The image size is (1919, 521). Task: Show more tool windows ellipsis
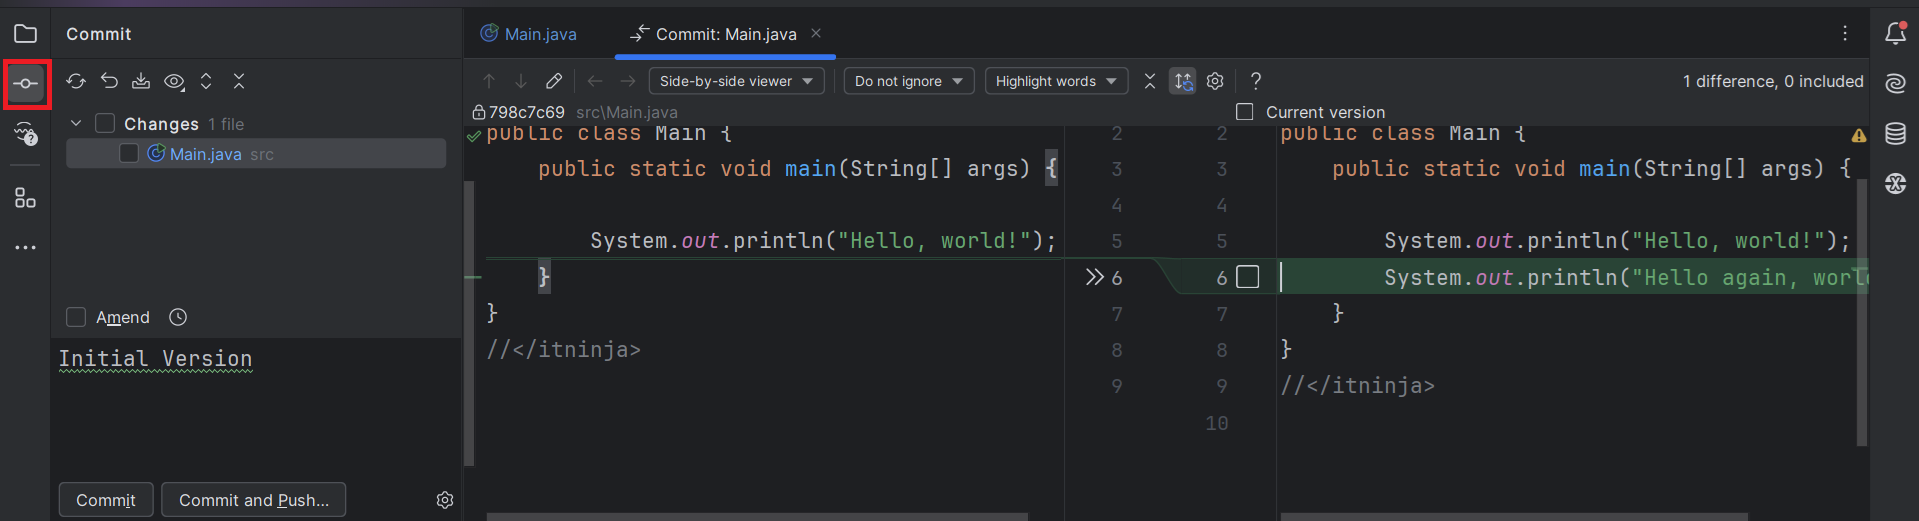click(x=26, y=247)
